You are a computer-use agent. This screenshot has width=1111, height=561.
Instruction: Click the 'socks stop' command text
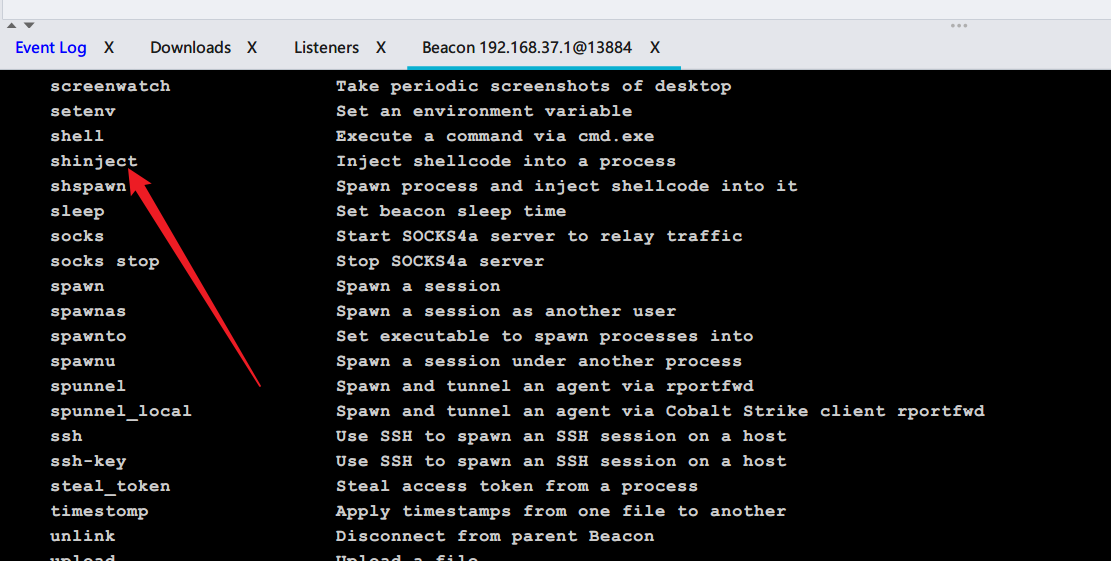[105, 261]
